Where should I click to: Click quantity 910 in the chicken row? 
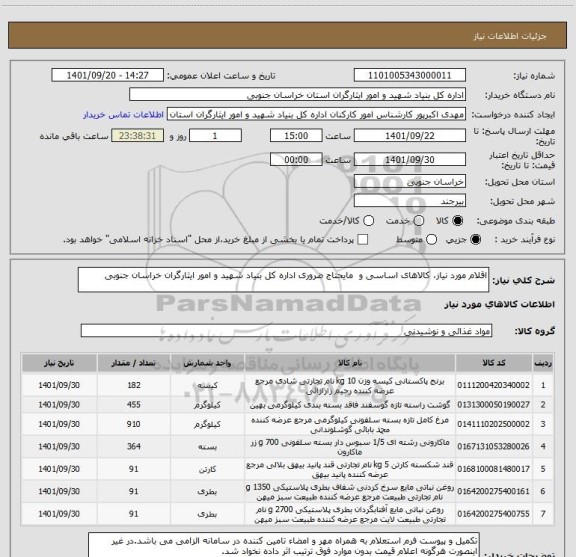134,424
